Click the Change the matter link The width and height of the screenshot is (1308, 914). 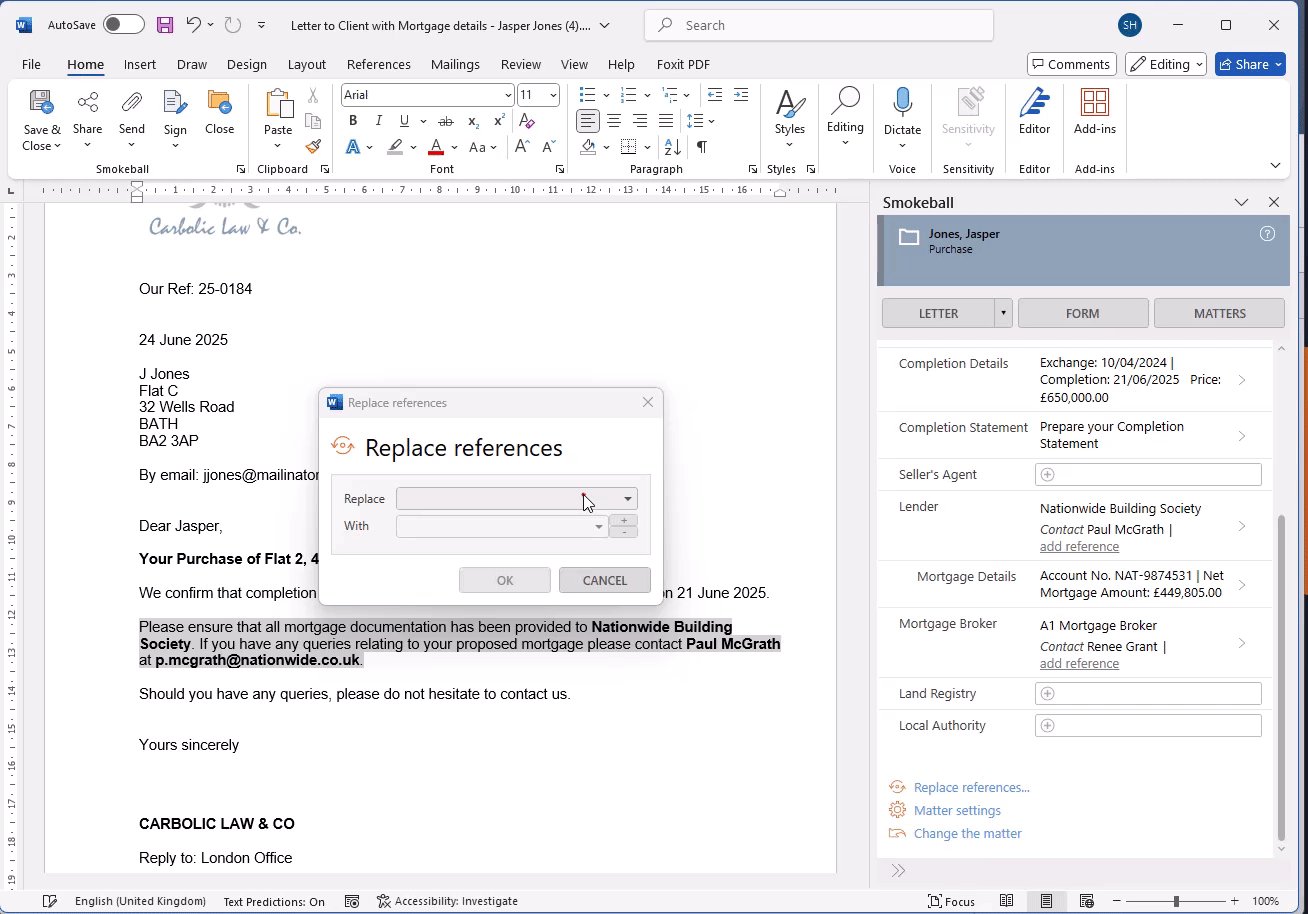968,833
